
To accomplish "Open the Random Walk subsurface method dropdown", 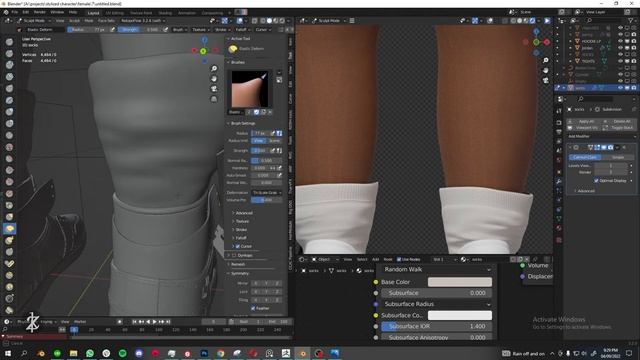I will tap(436, 269).
